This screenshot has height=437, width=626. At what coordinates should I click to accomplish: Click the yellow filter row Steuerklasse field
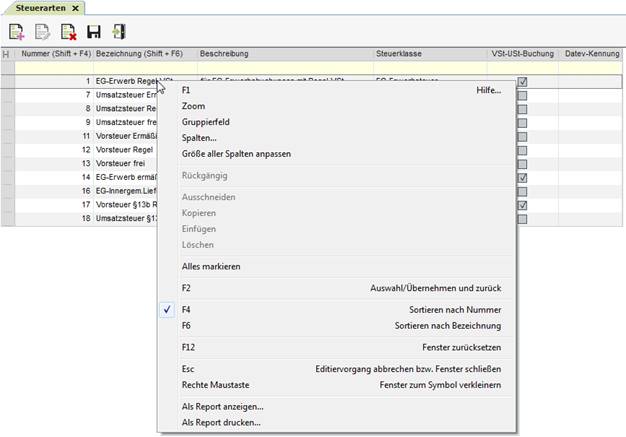[x=430, y=67]
